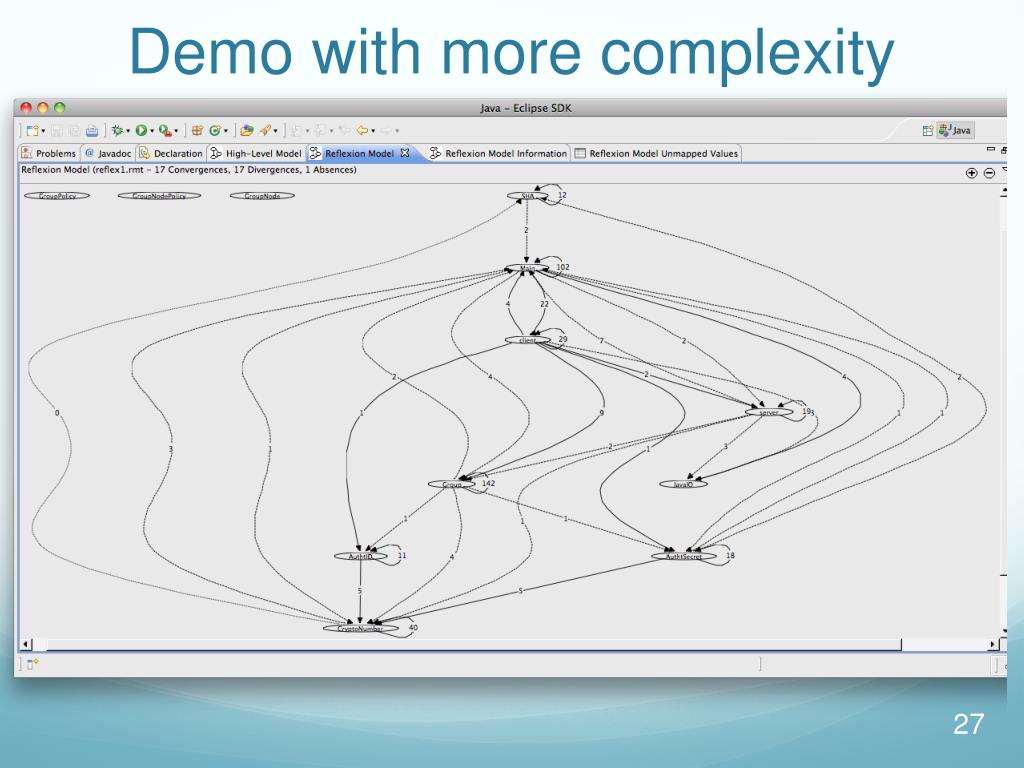The height and width of the screenshot is (768, 1024).
Task: Select the server node
Action: (x=769, y=412)
